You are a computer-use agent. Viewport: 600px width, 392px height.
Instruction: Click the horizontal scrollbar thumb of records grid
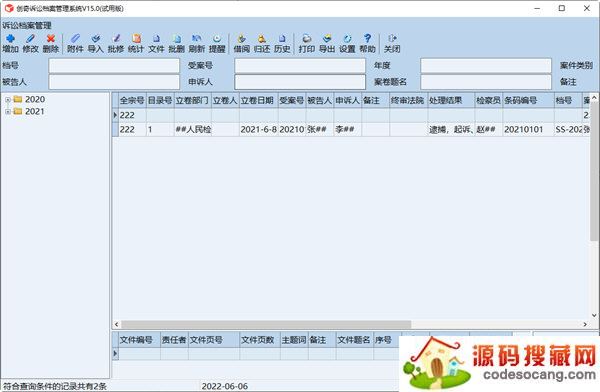[266, 324]
